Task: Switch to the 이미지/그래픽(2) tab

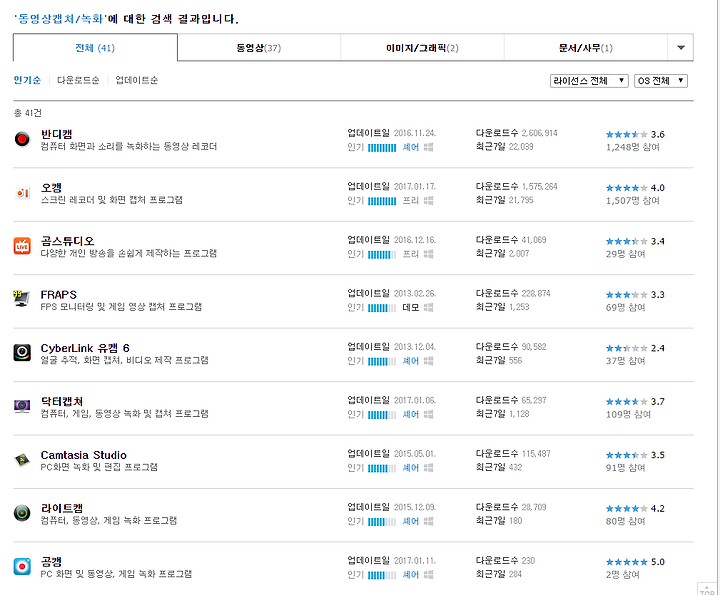Action: tap(422, 48)
